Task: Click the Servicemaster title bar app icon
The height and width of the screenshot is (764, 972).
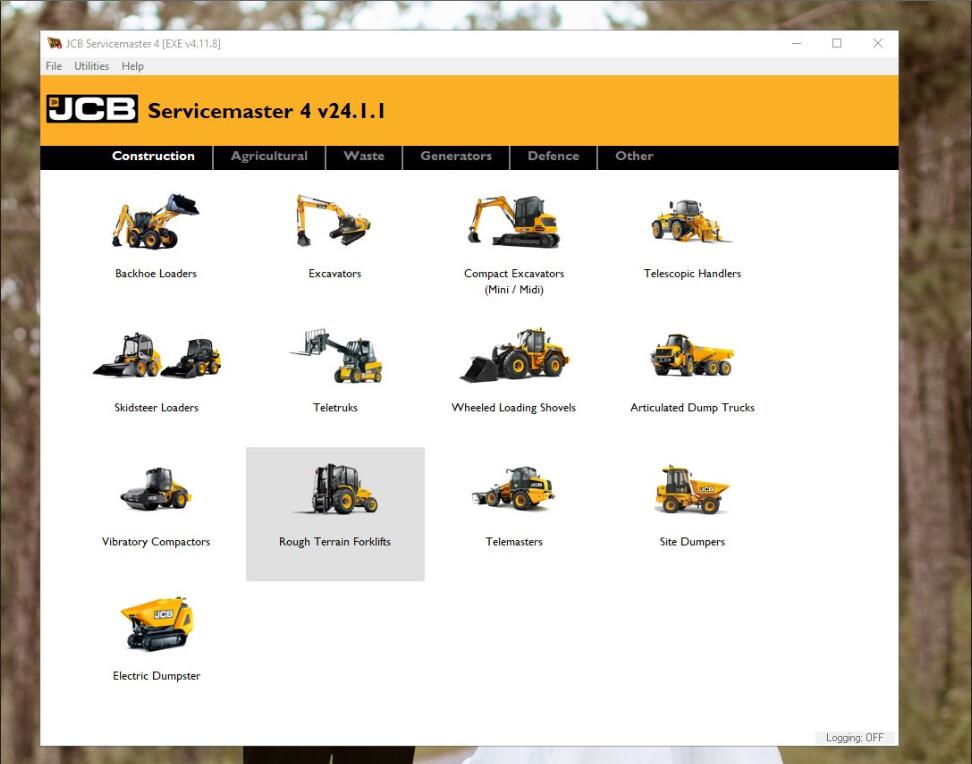Action: tap(55, 43)
